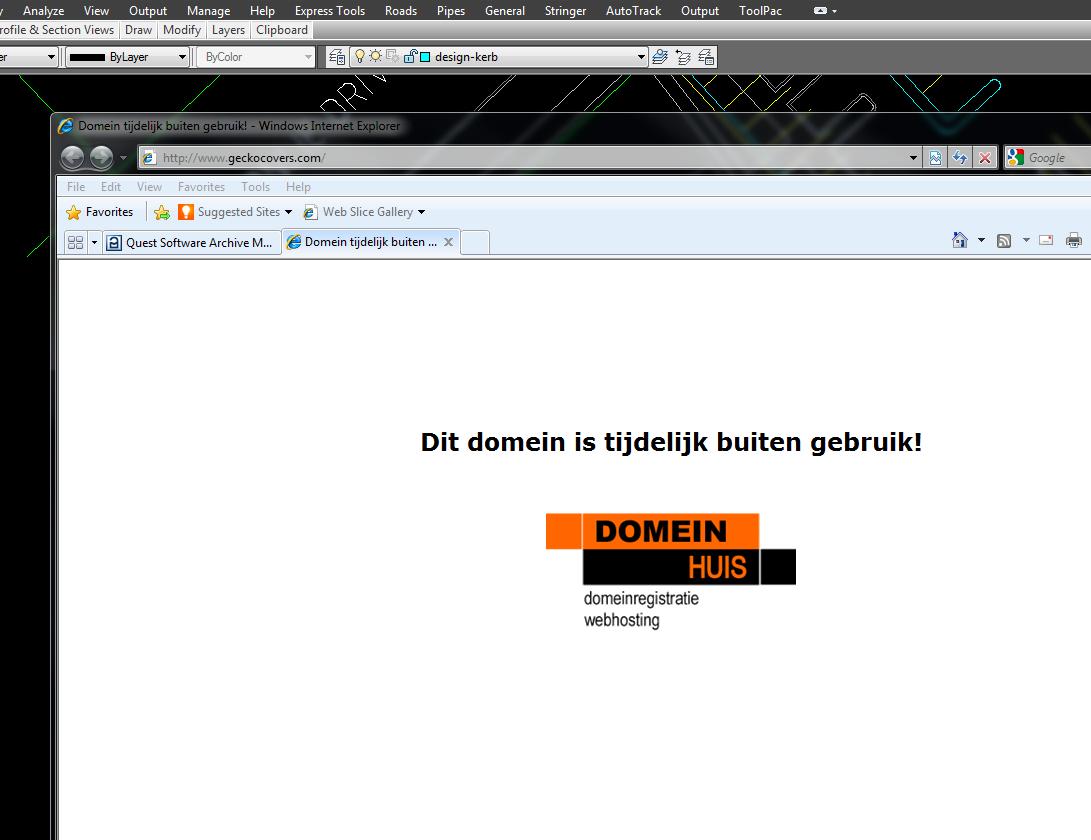The height and width of the screenshot is (840, 1091).
Task: Open General menu
Action: coord(504,10)
